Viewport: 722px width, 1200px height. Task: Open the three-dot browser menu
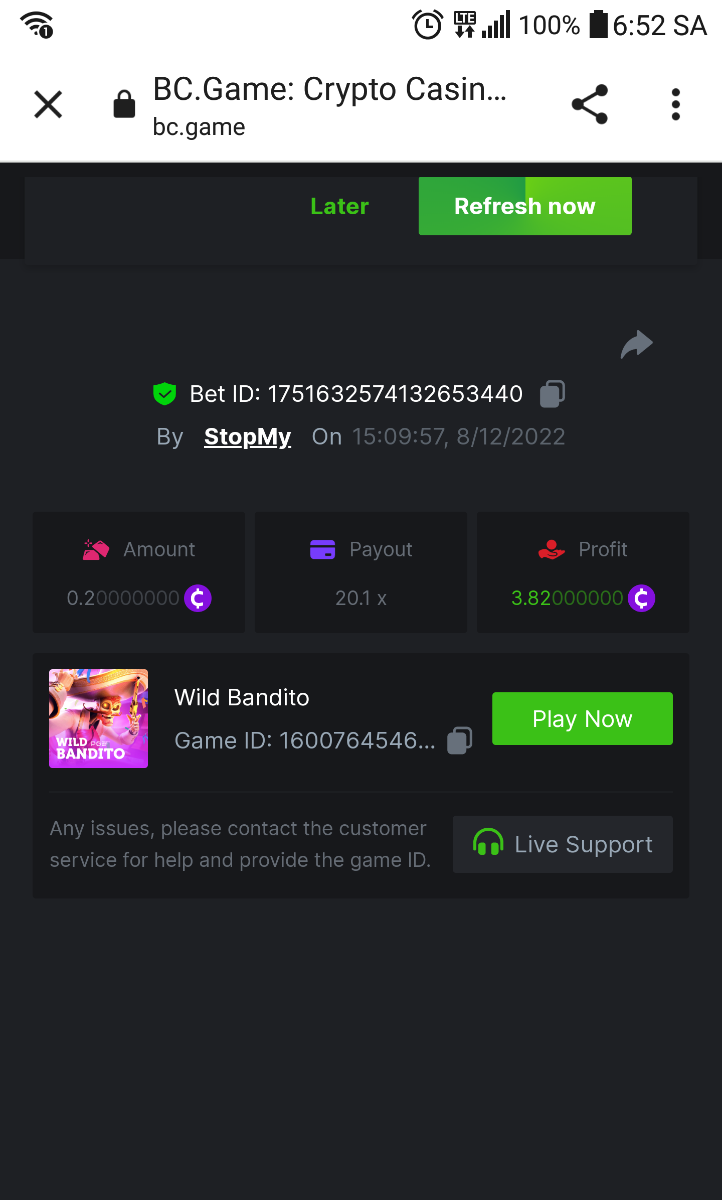[x=676, y=104]
